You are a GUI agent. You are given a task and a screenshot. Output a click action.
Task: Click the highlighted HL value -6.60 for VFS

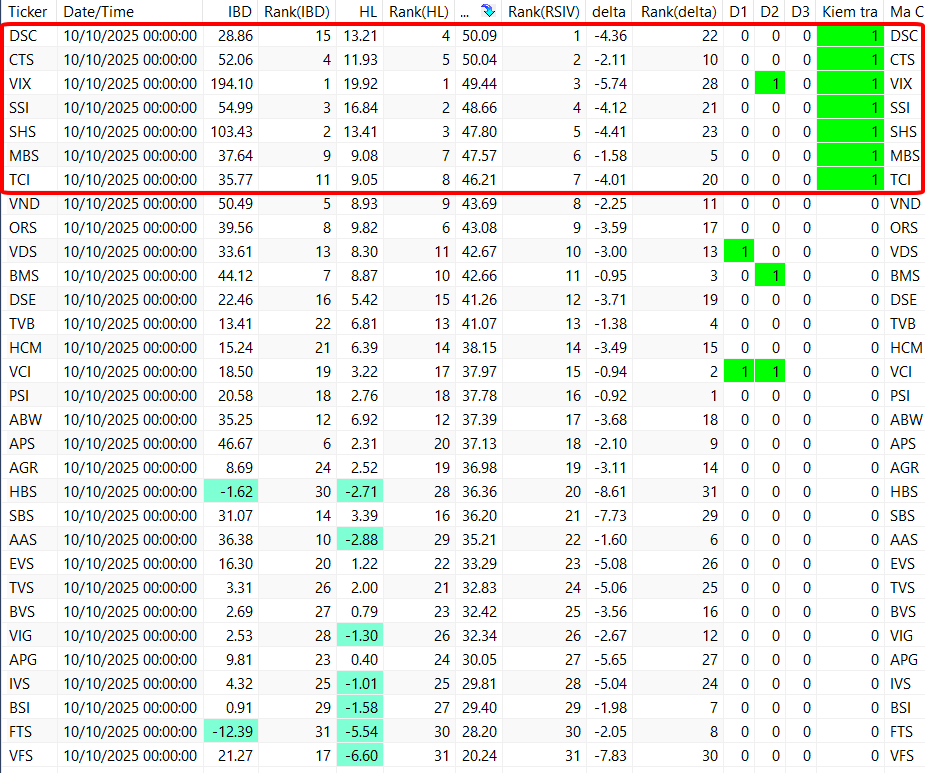[x=360, y=756]
